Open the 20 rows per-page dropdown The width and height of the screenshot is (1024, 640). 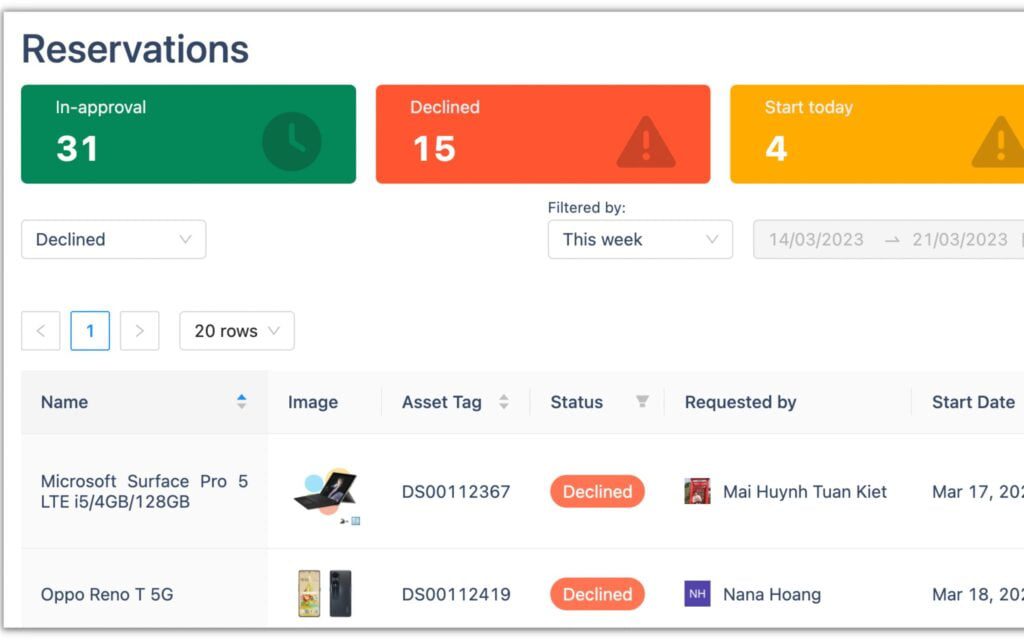point(236,330)
